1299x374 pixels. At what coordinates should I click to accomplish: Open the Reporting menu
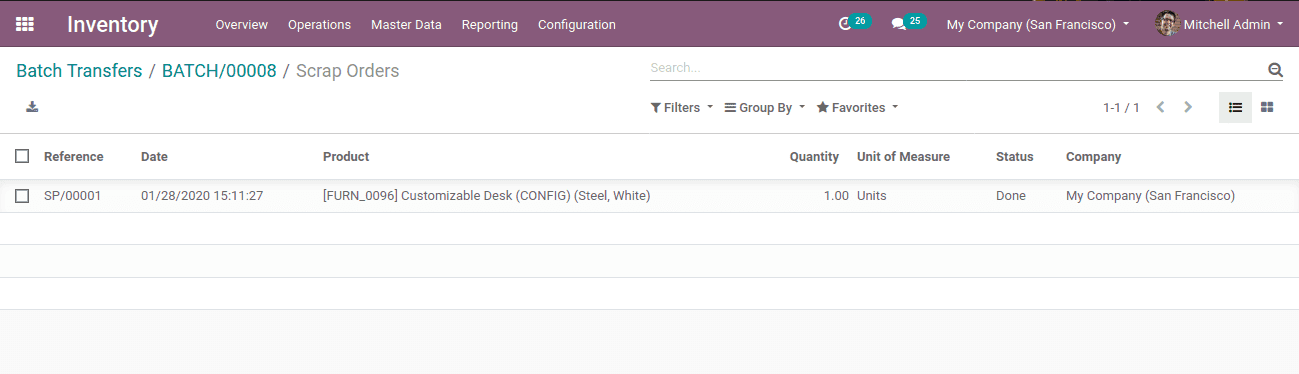tap(490, 24)
